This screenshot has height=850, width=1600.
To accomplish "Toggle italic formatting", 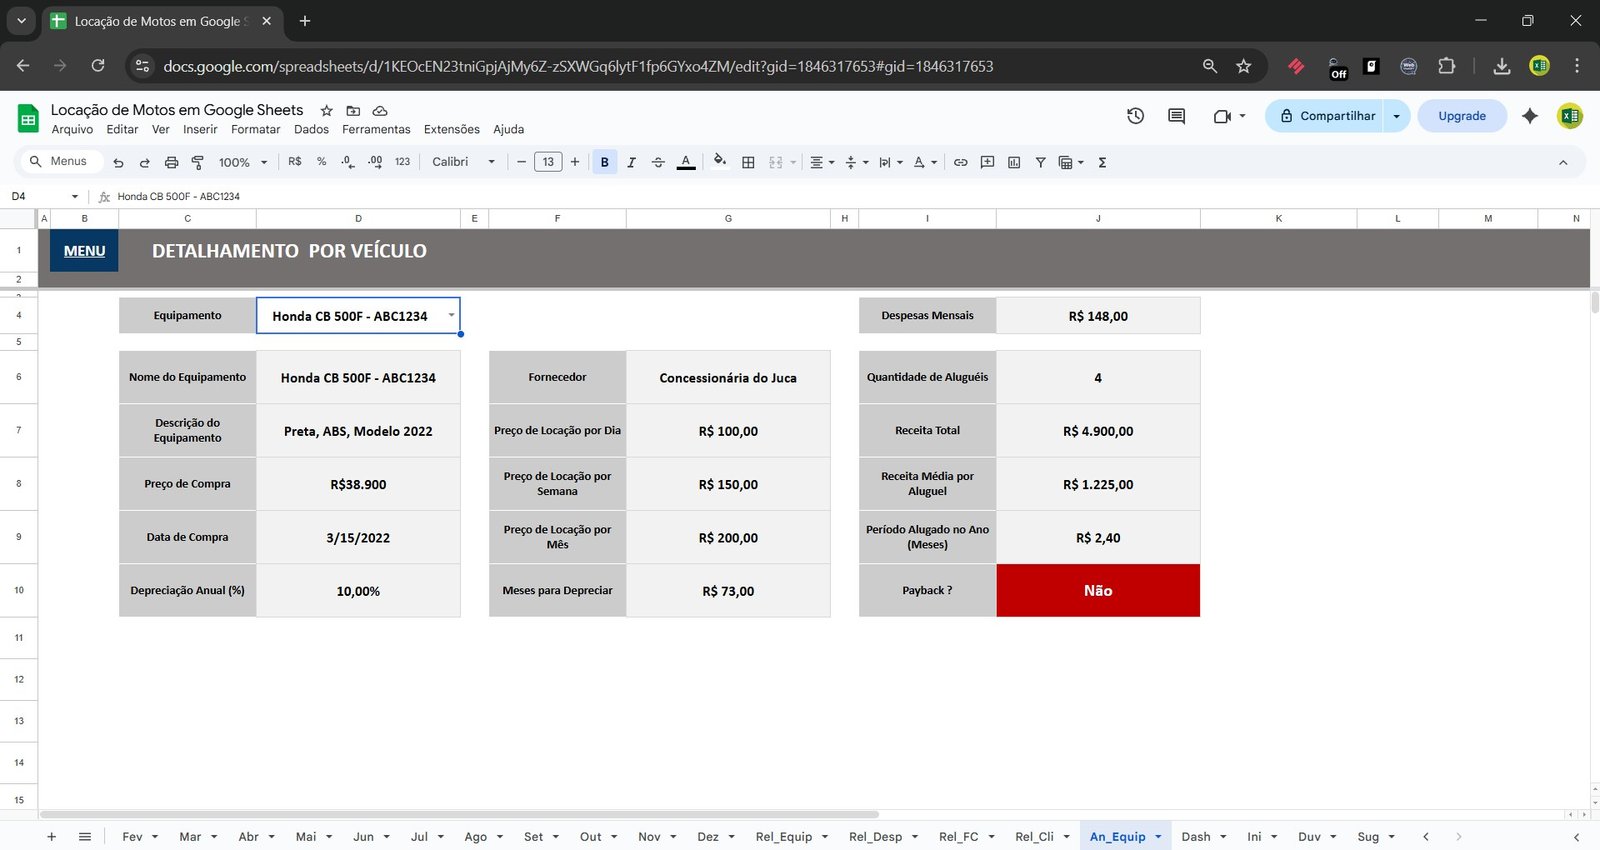I will point(631,162).
